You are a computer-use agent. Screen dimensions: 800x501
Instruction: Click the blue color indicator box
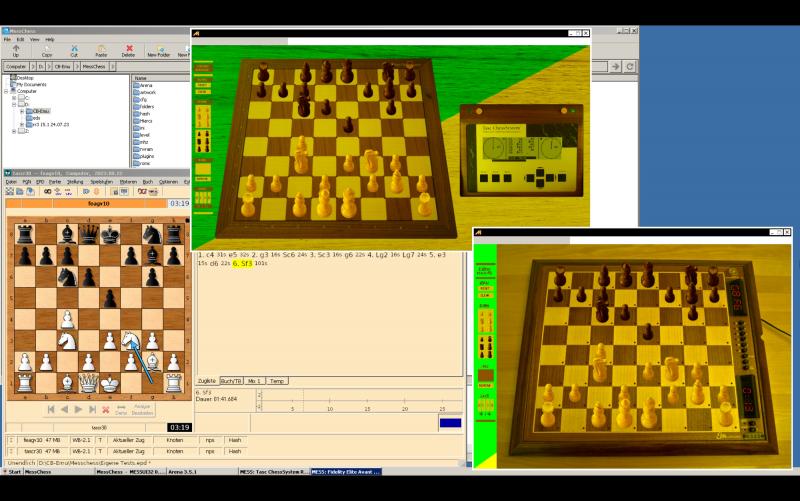click(451, 424)
